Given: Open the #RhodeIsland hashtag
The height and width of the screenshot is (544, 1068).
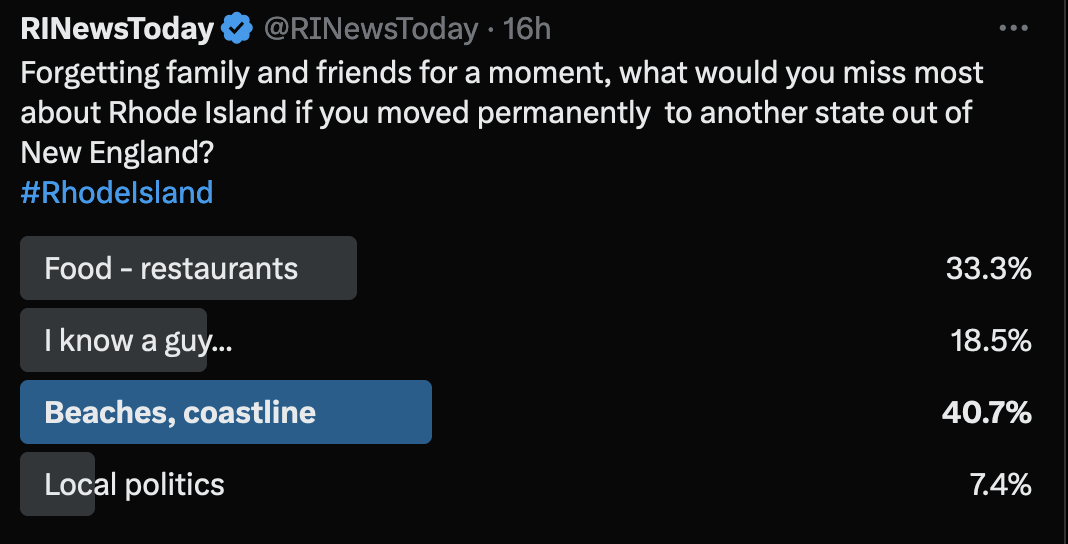Looking at the screenshot, I should (x=117, y=192).
